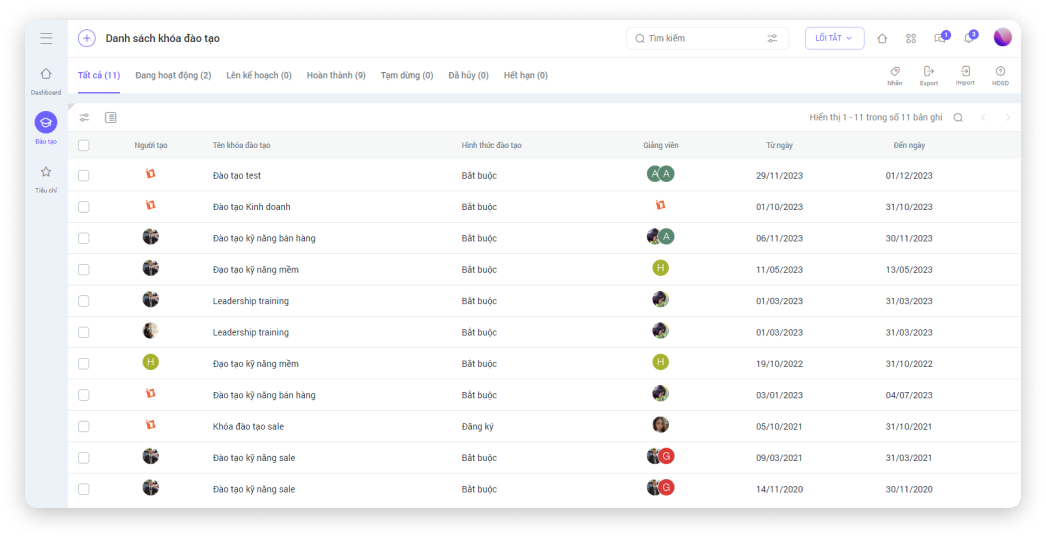Tick the select-all checkbox in table header

pyautogui.click(x=84, y=145)
